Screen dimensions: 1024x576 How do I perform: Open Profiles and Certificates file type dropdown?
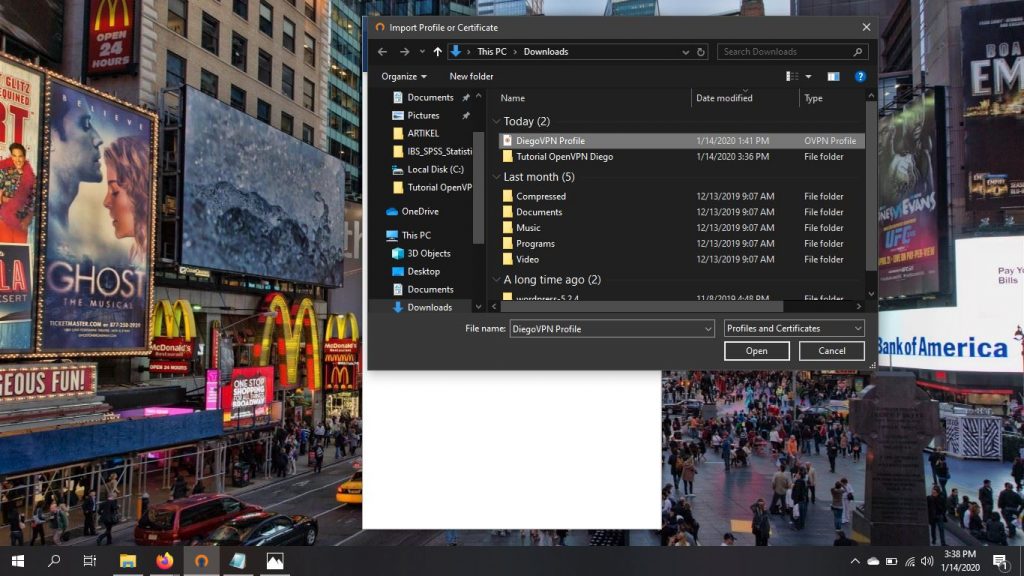coord(794,328)
